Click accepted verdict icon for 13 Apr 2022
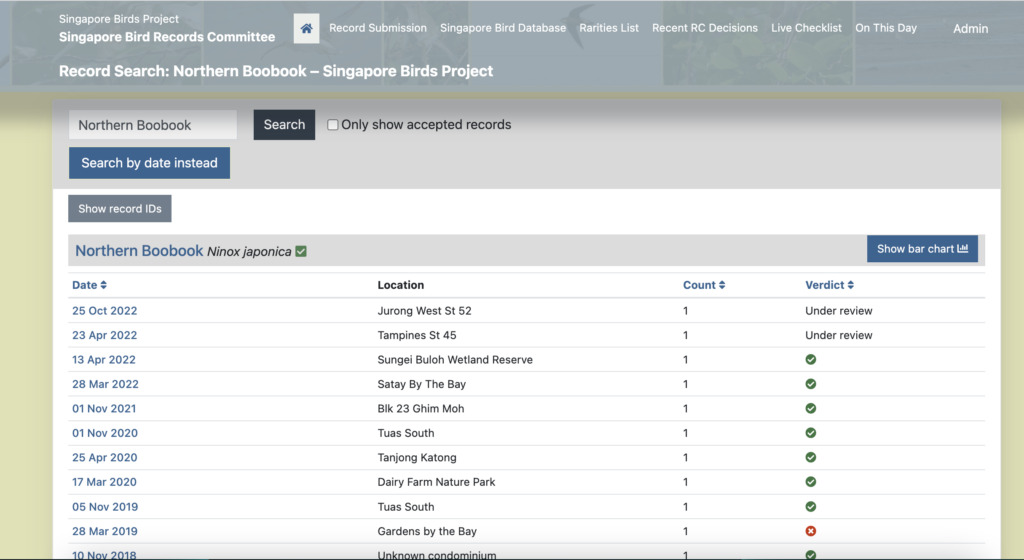The width and height of the screenshot is (1024, 560). click(x=811, y=360)
